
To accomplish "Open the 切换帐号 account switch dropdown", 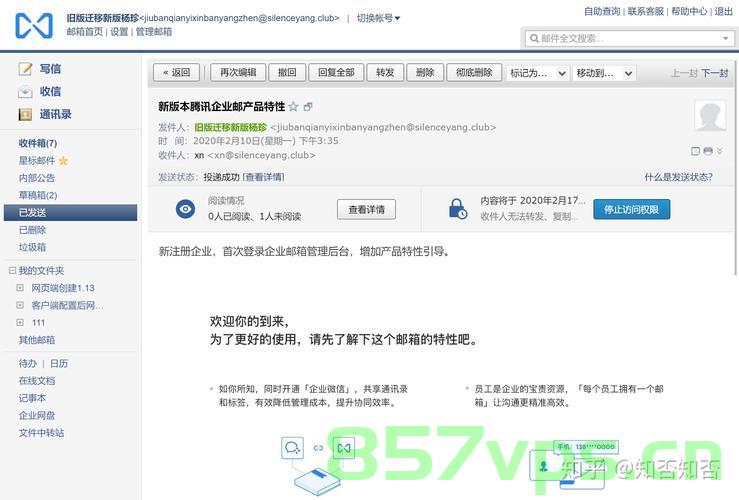I will [x=378, y=18].
